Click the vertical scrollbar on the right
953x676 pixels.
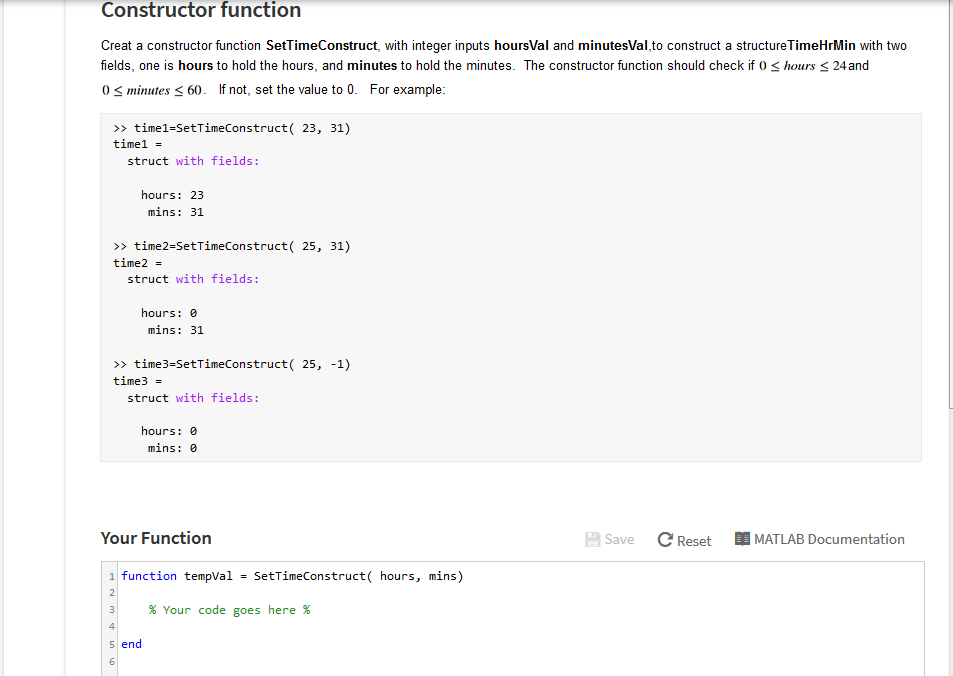(x=948, y=200)
